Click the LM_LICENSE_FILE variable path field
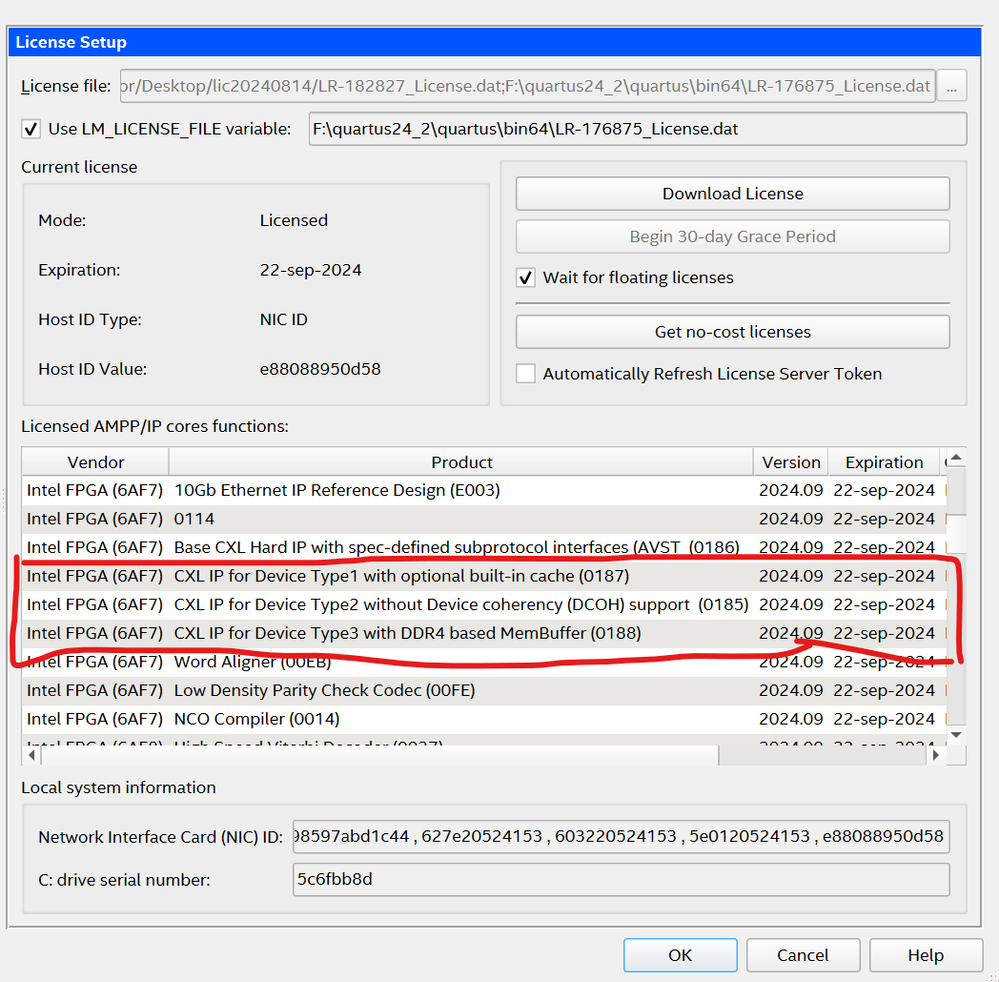999x982 pixels. pos(638,129)
